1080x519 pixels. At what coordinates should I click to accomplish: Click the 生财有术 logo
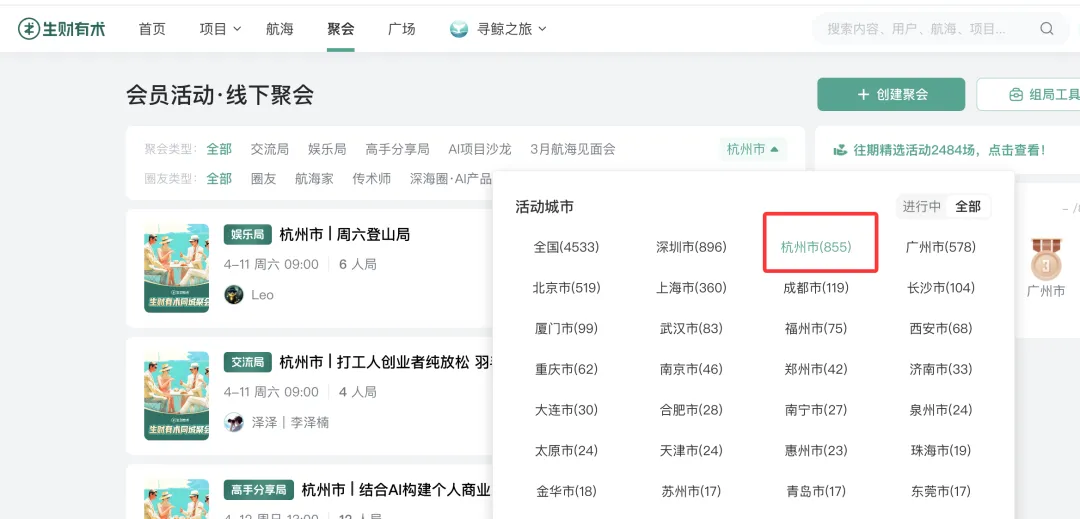pos(62,29)
